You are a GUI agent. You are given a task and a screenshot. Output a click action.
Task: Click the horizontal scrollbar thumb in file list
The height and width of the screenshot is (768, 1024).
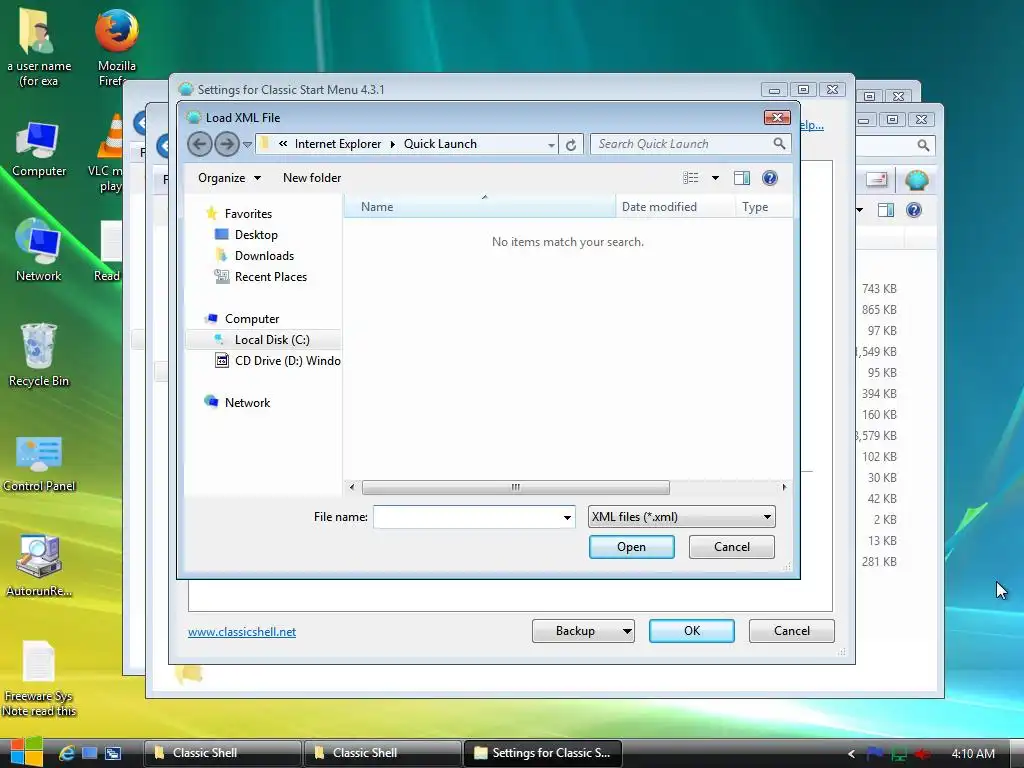click(x=516, y=487)
